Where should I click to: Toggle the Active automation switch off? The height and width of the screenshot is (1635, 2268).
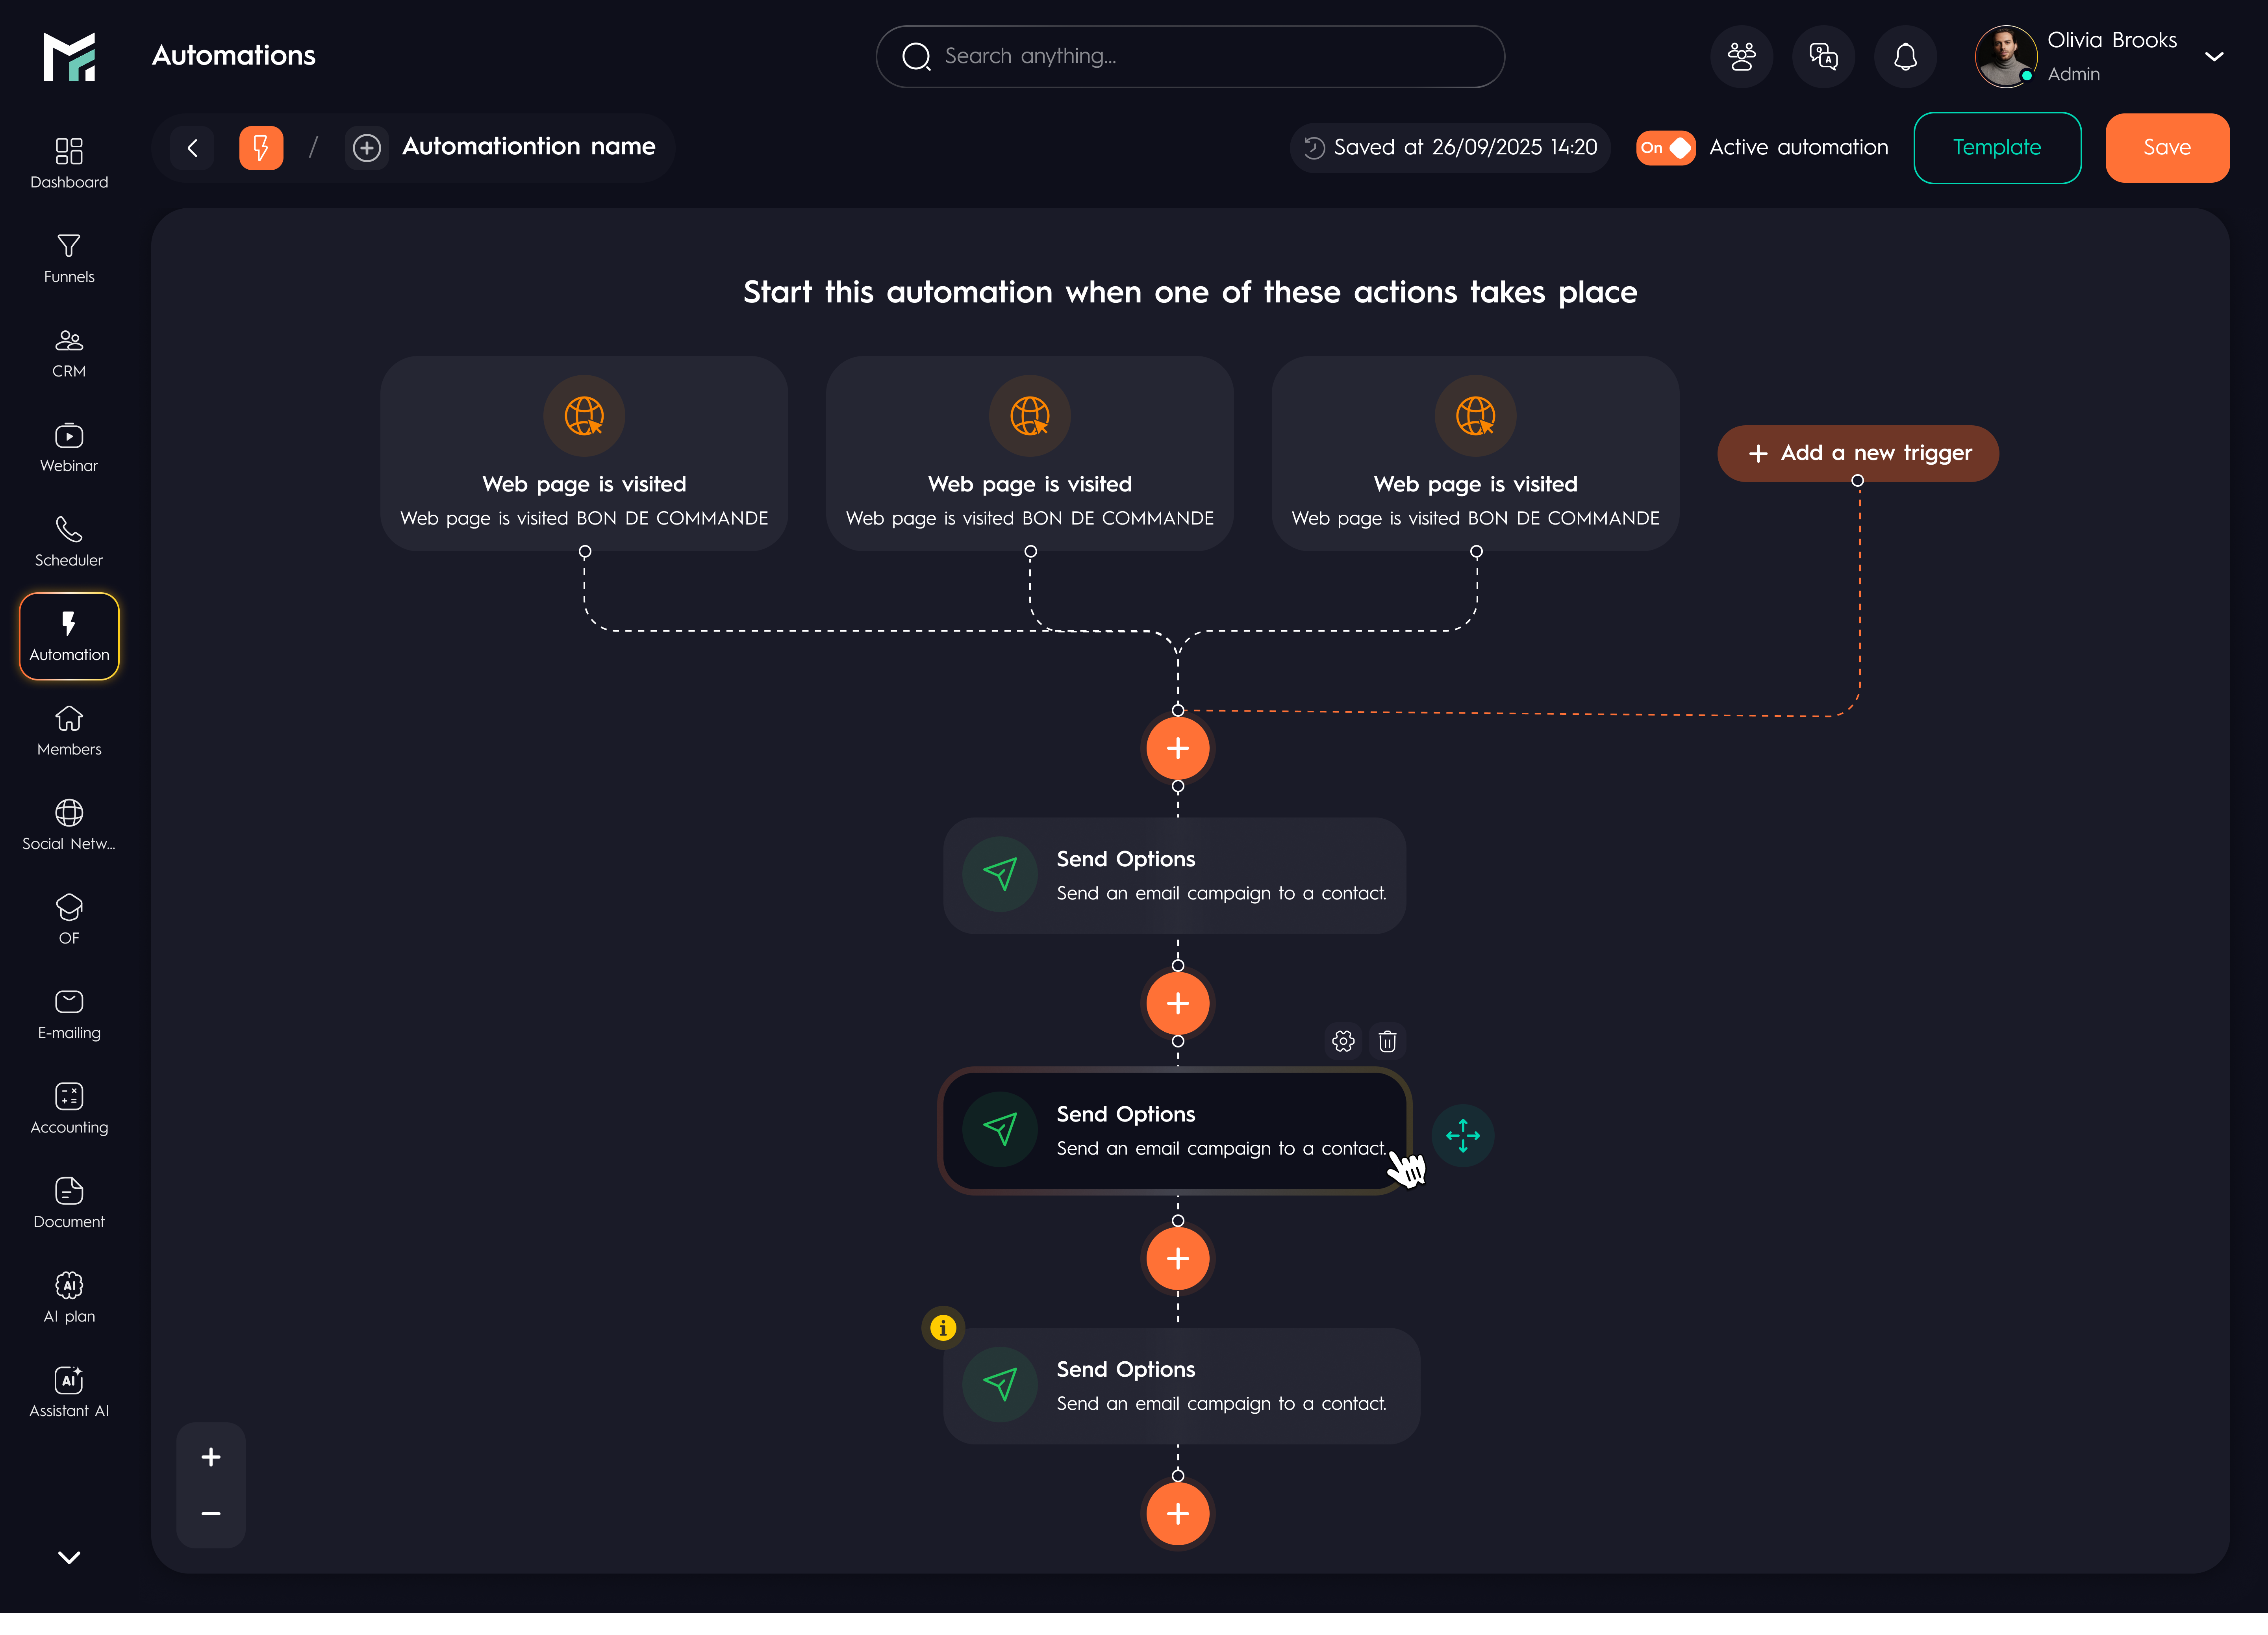click(x=1665, y=148)
